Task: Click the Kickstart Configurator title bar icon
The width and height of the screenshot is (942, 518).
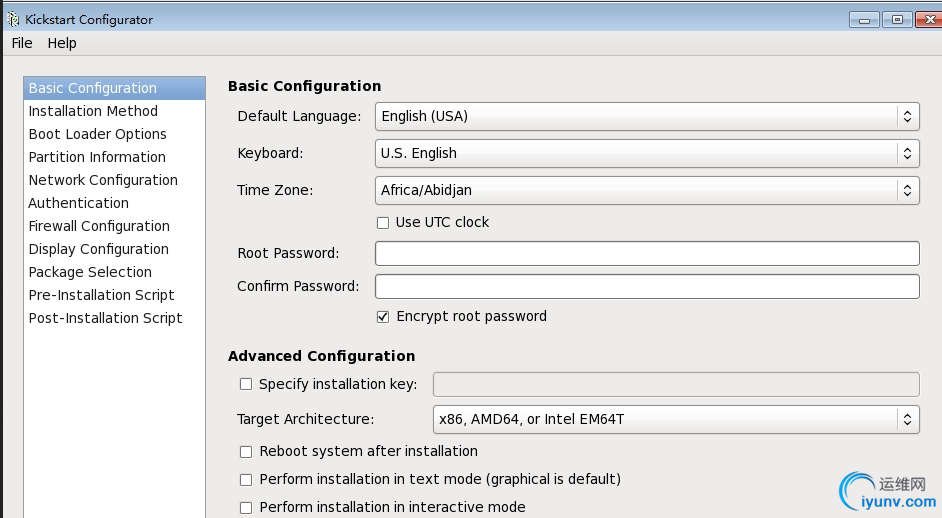Action: (x=13, y=19)
